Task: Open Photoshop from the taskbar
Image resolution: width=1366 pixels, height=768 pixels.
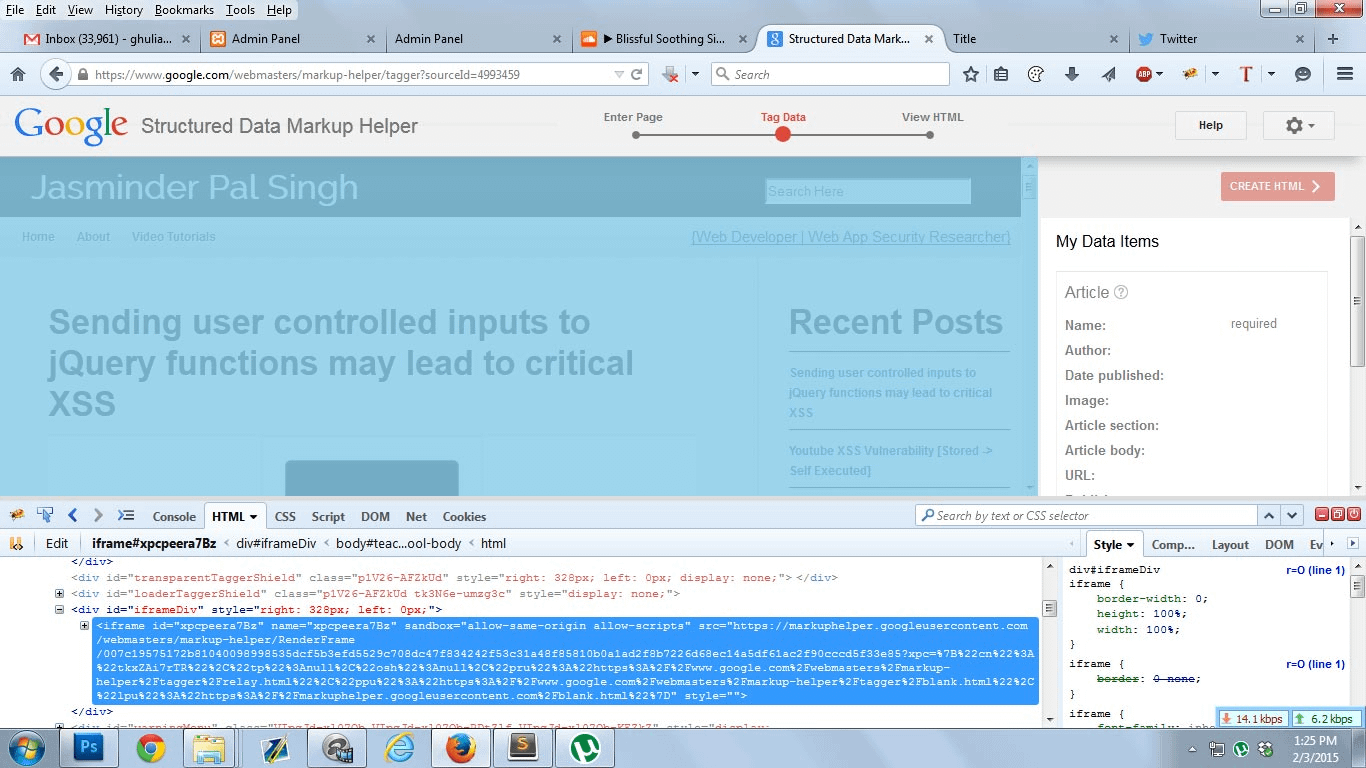Action: 89,747
